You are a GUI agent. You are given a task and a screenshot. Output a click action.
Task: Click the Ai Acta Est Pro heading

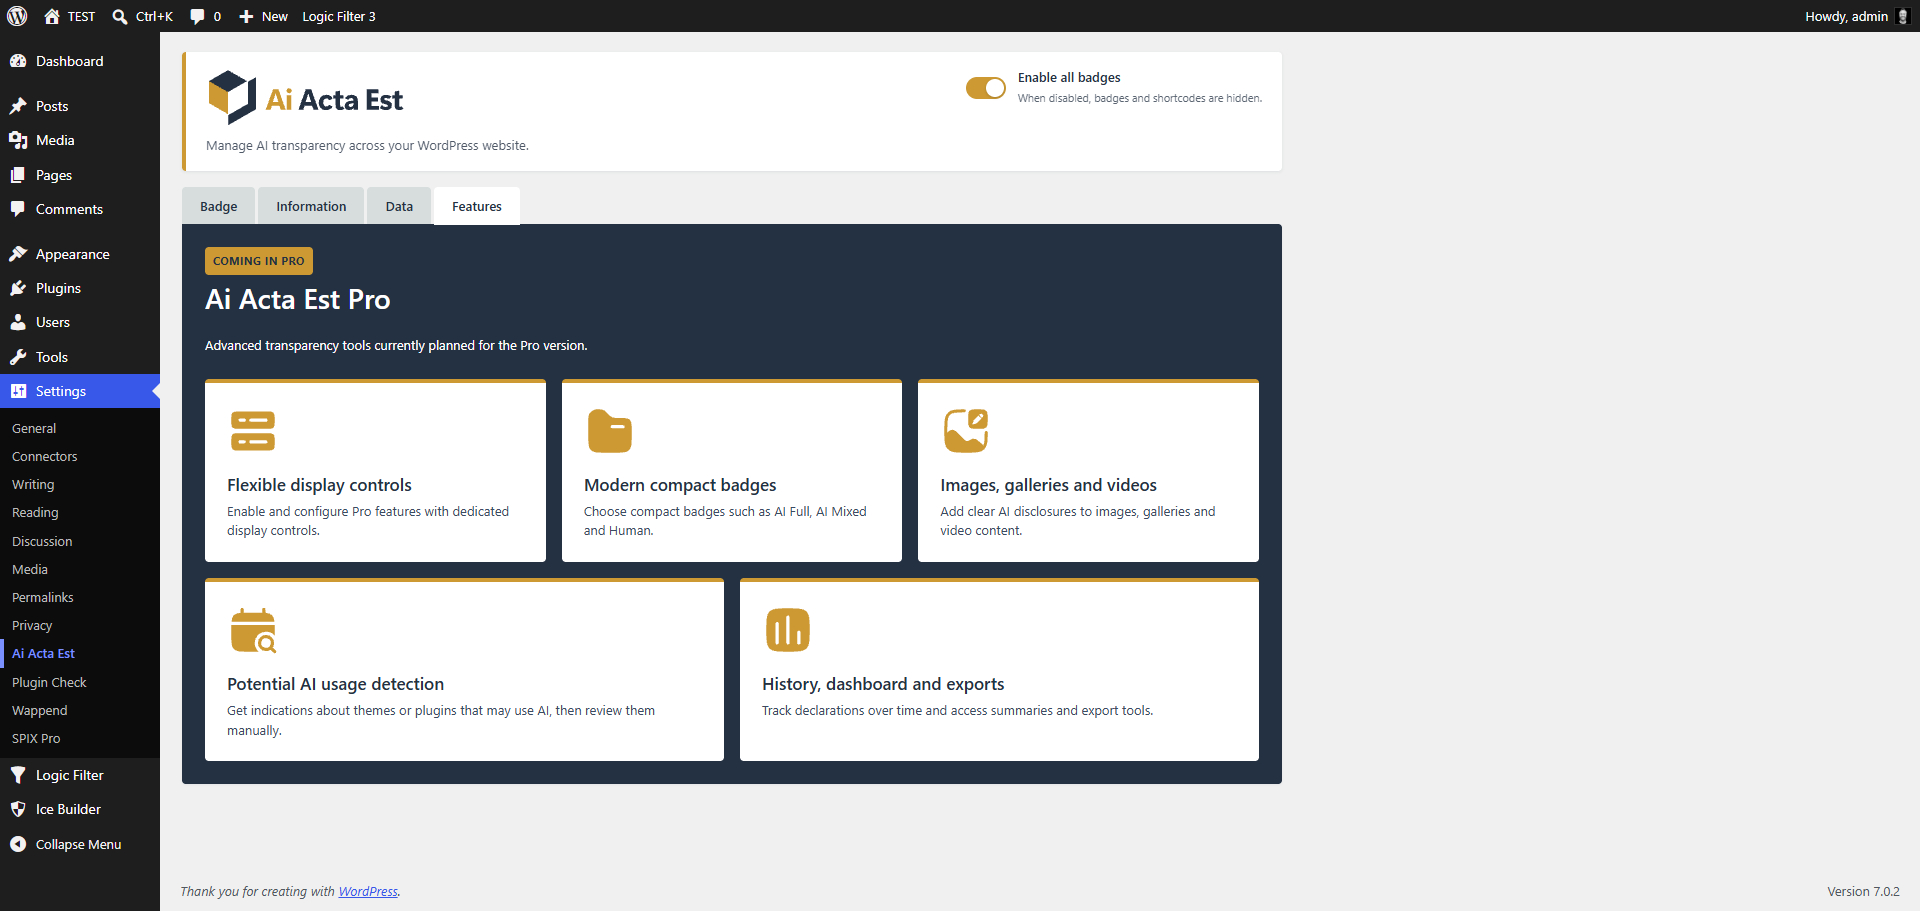tap(298, 299)
